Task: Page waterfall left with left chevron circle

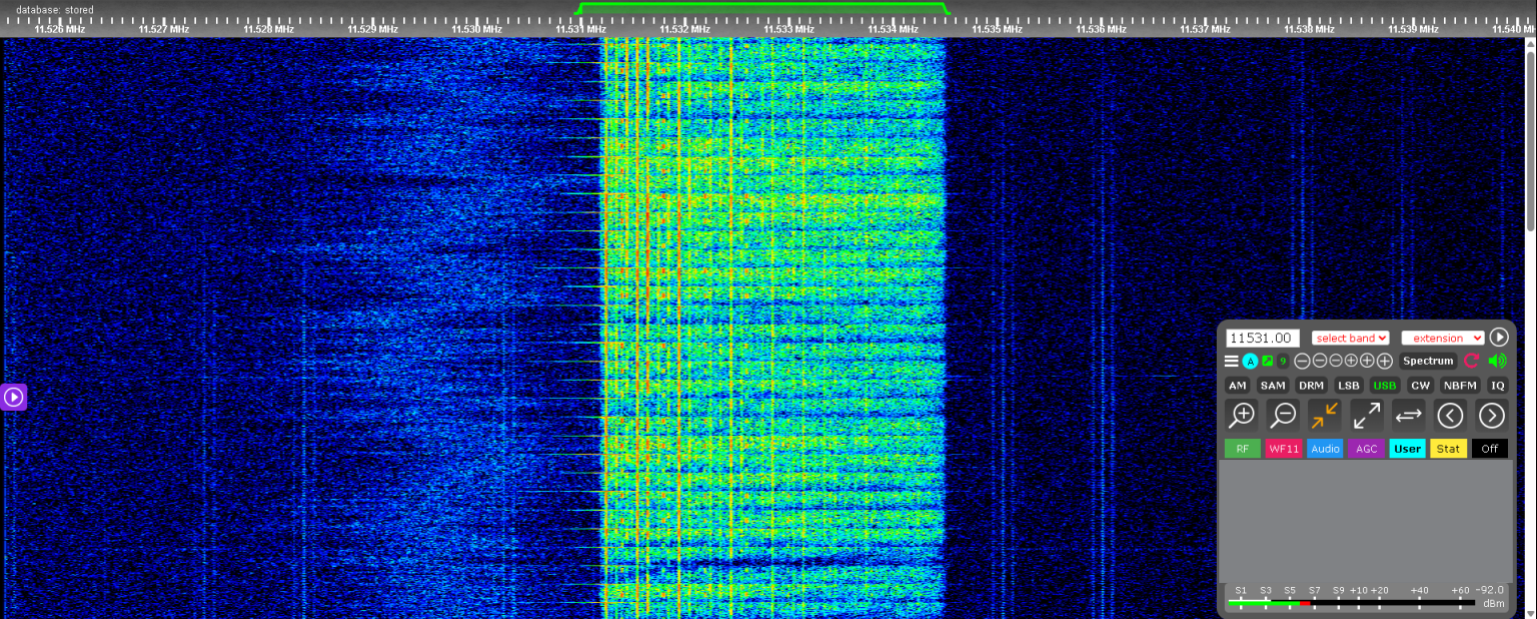Action: pyautogui.click(x=1450, y=415)
